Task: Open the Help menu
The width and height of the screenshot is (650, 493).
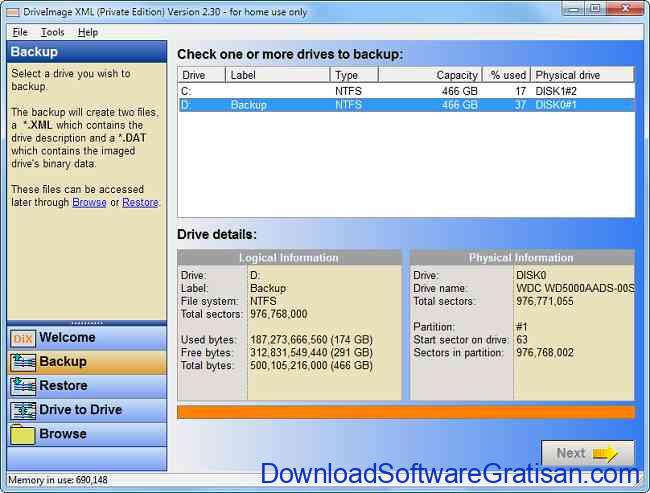Action: click(88, 32)
